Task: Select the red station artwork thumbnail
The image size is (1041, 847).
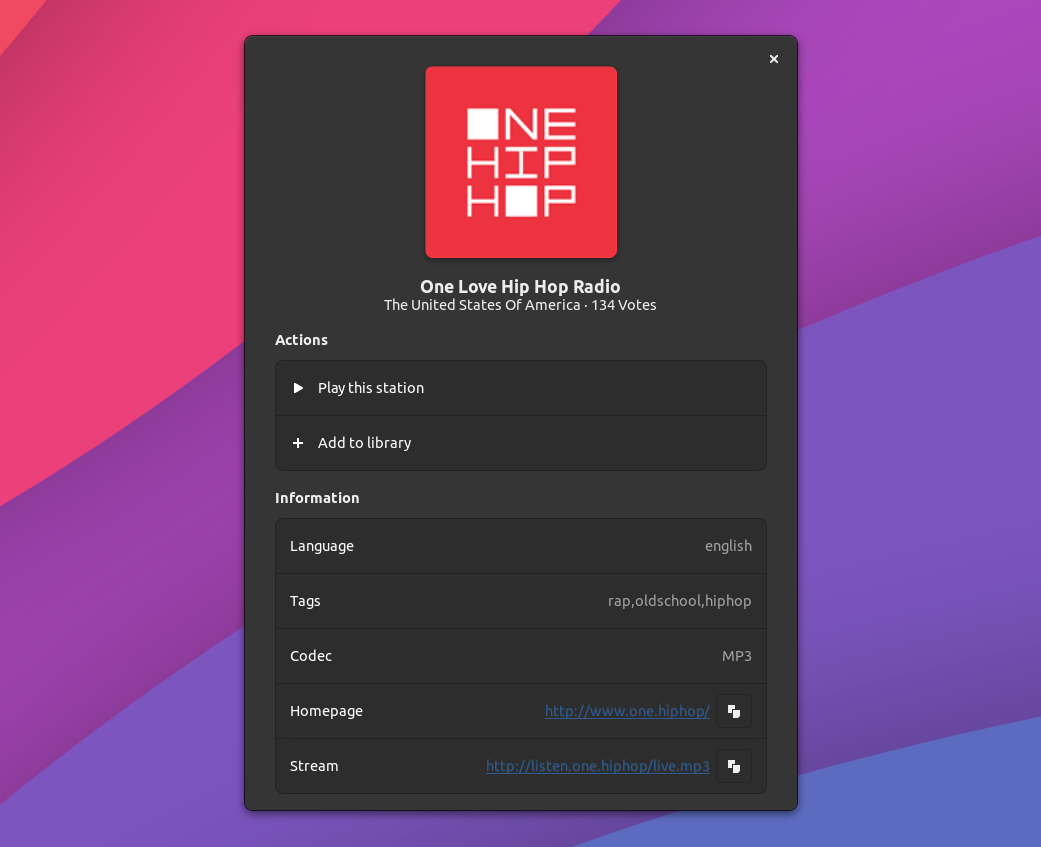Action: (520, 161)
